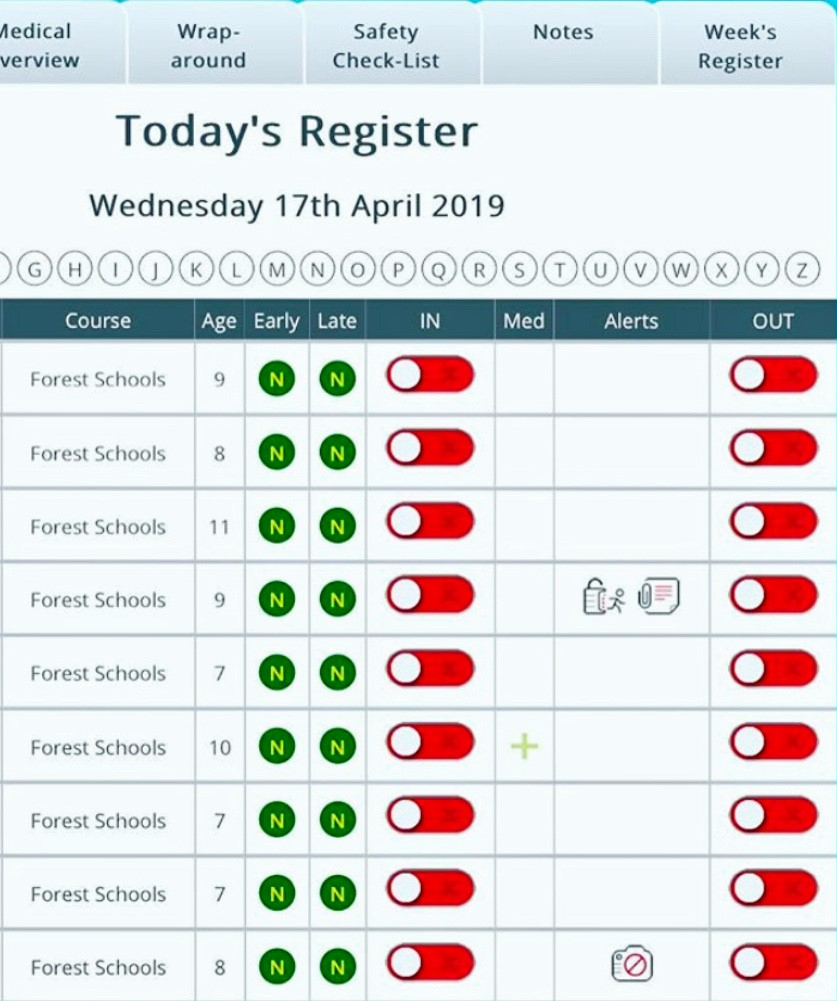Screen dimensions: 837x1001
Task: Click the backpack runner alert icon
Action: (x=604, y=596)
